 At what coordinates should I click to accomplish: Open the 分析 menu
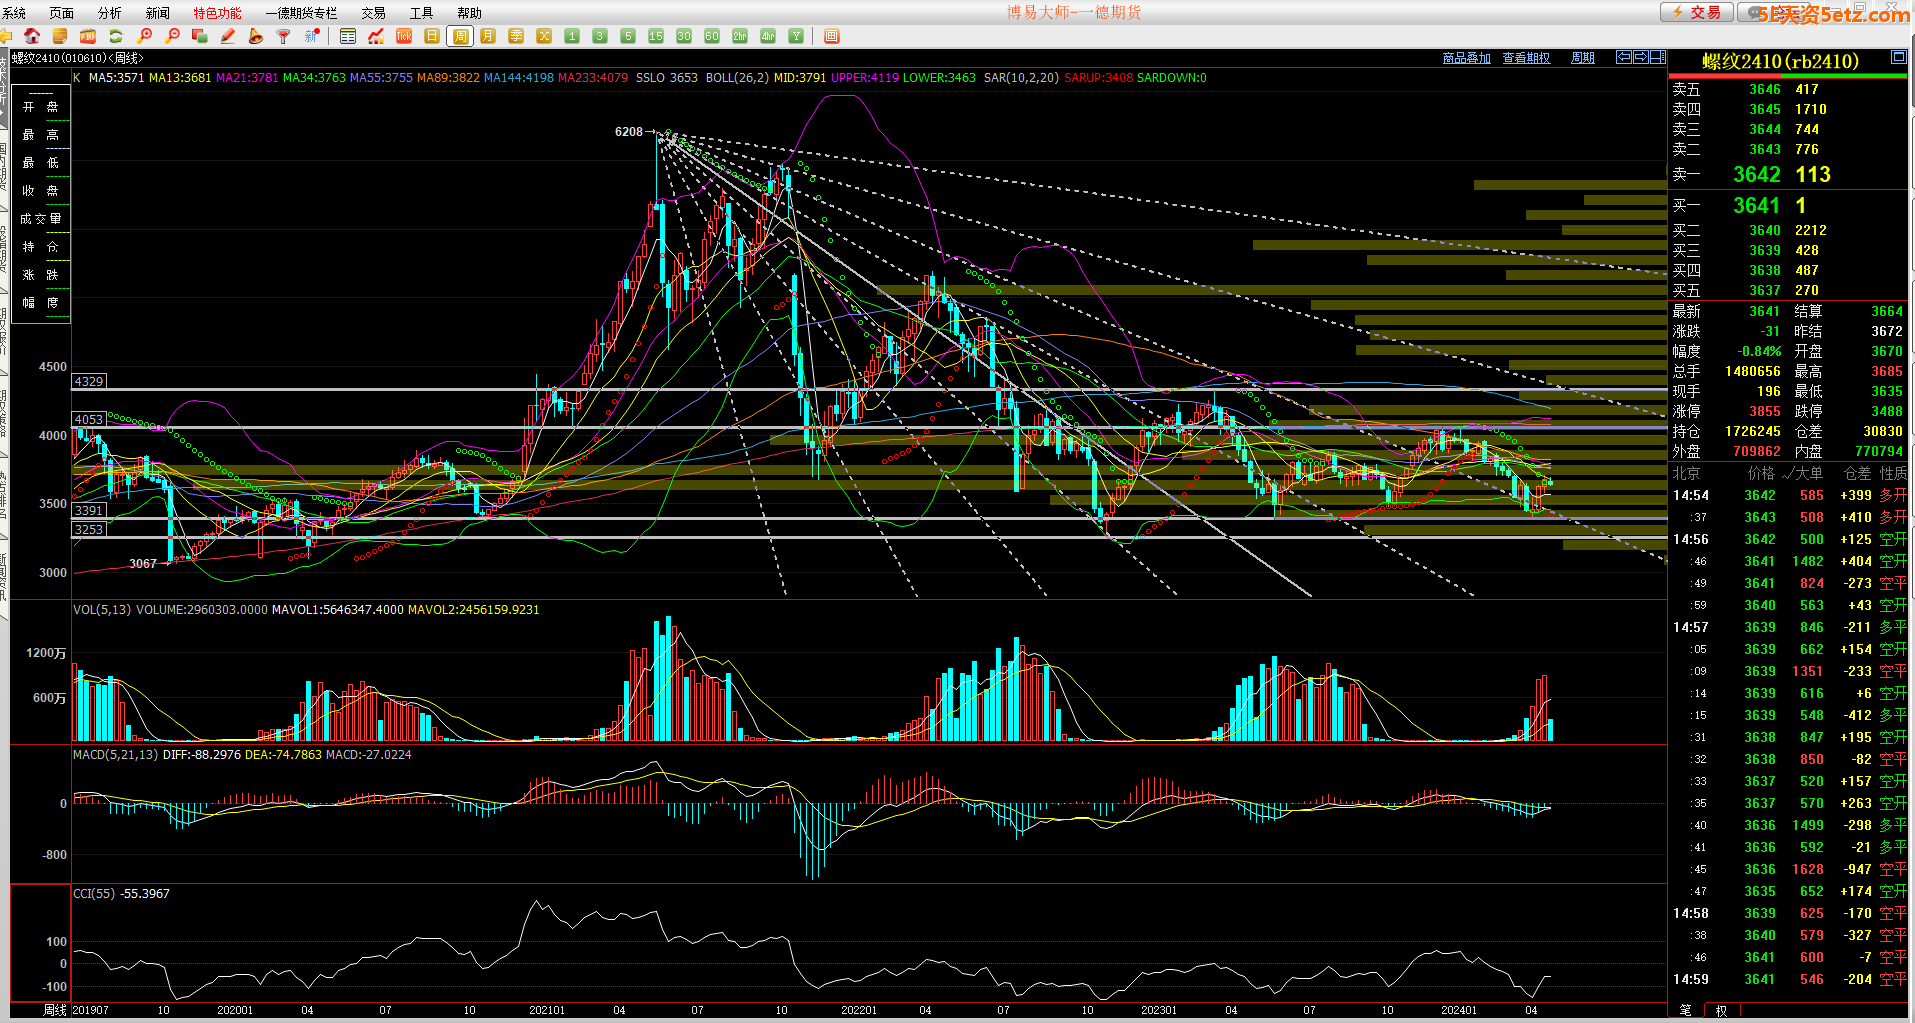pos(109,13)
